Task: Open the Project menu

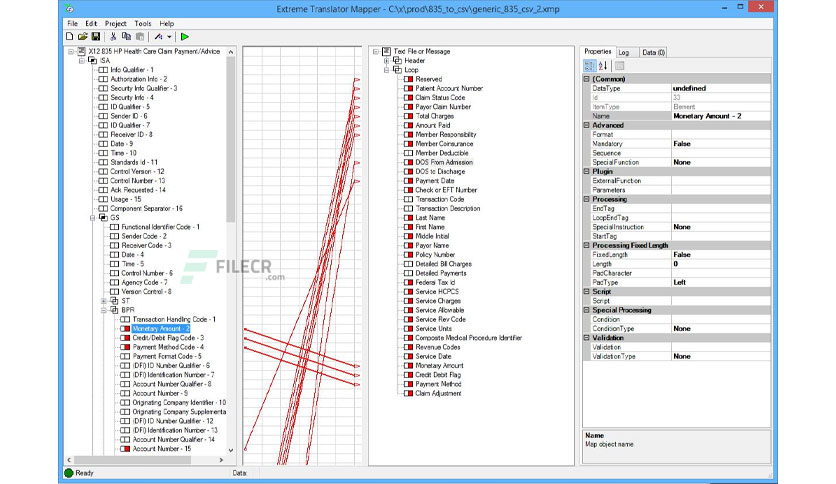Action: (x=115, y=23)
